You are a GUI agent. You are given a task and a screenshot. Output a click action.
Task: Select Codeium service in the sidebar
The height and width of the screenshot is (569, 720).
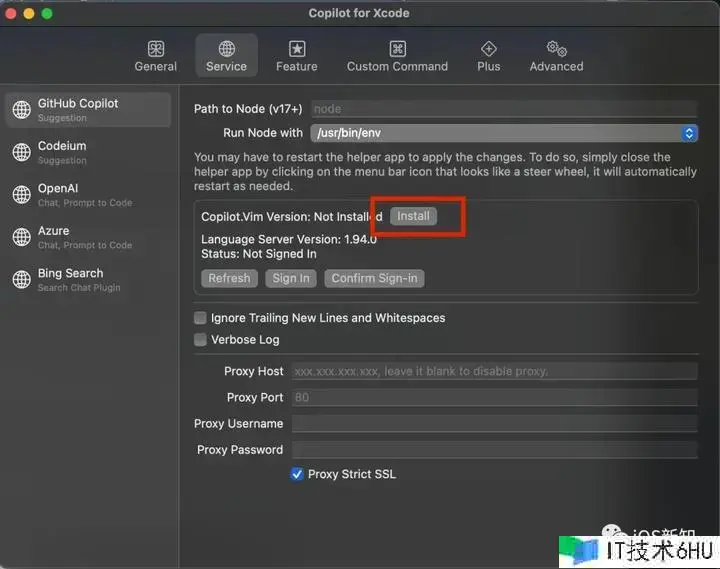[88, 152]
